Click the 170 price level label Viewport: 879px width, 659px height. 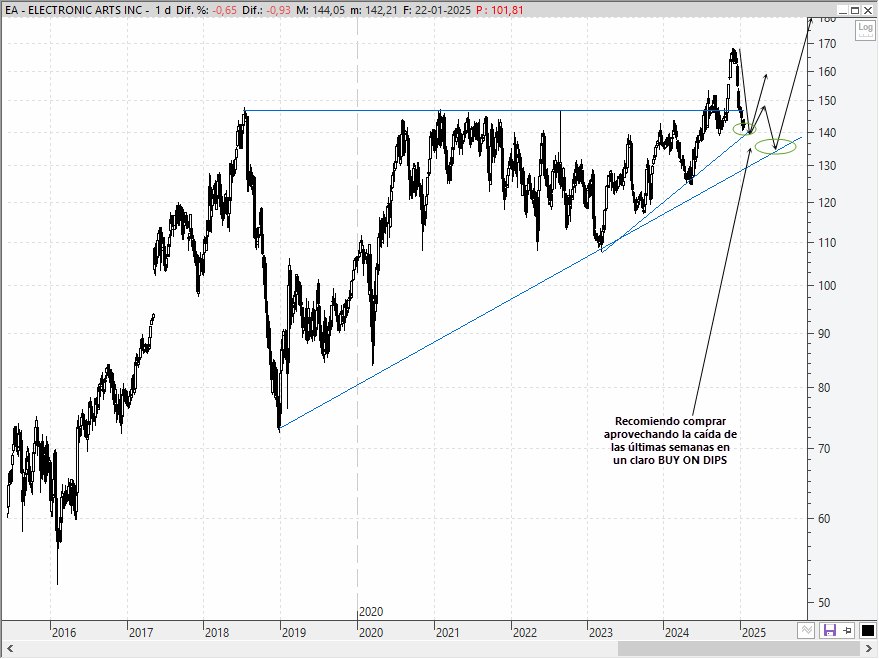point(827,44)
